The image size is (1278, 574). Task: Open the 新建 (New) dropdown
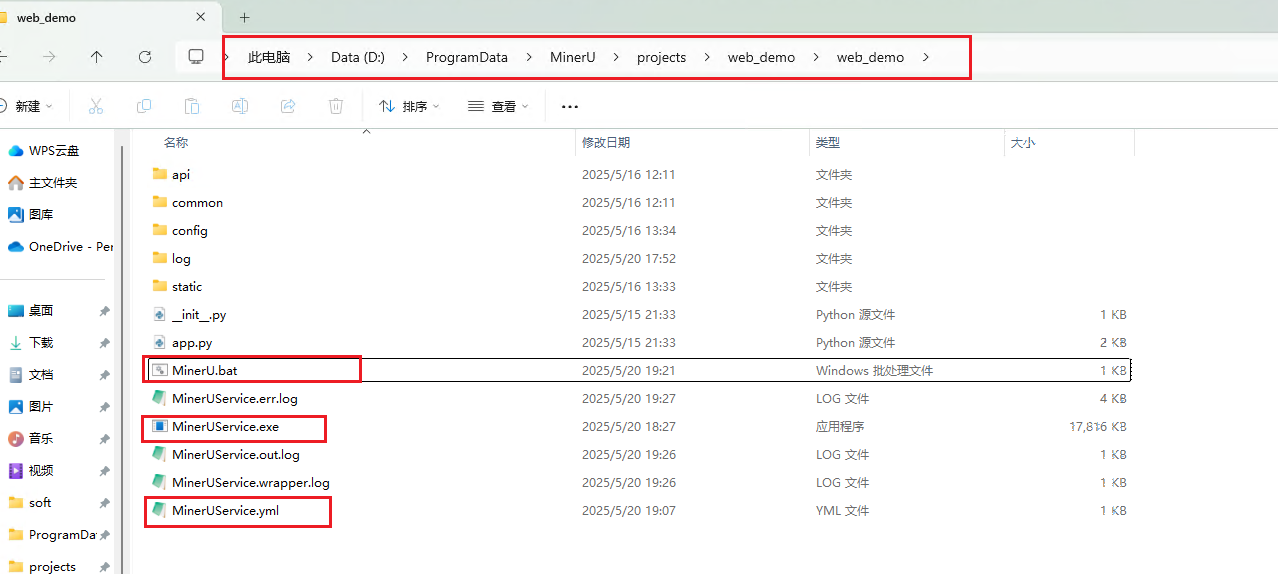point(26,106)
